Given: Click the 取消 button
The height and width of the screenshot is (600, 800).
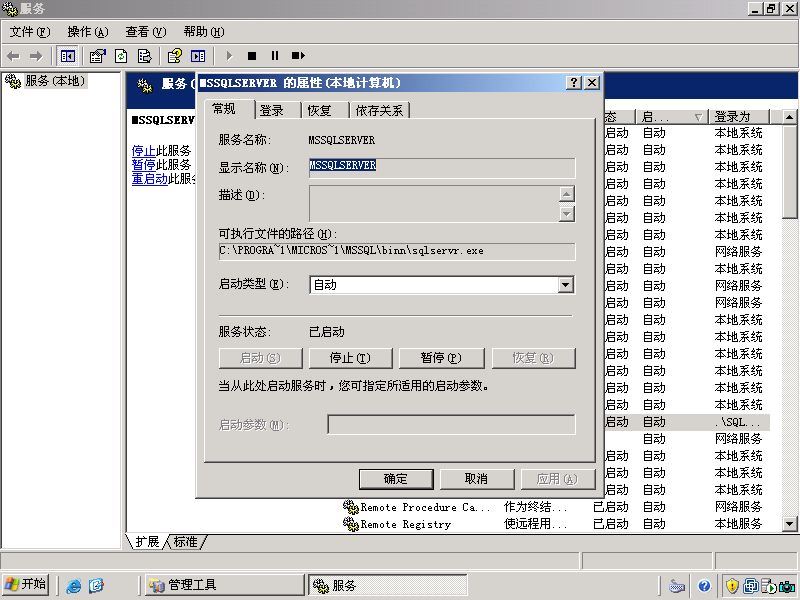Looking at the screenshot, I should click(477, 479).
